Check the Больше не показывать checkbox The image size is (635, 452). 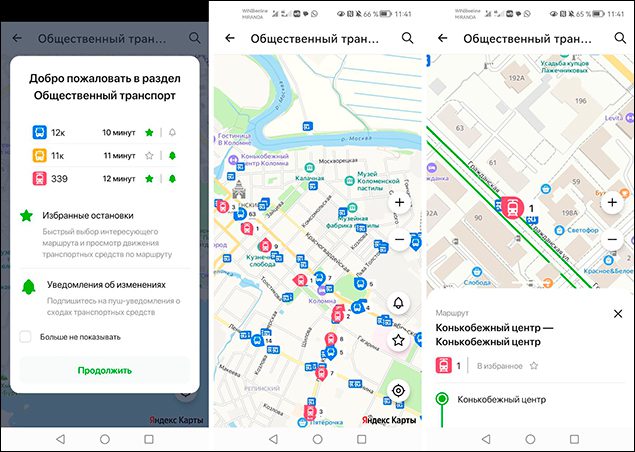pyautogui.click(x=26, y=337)
